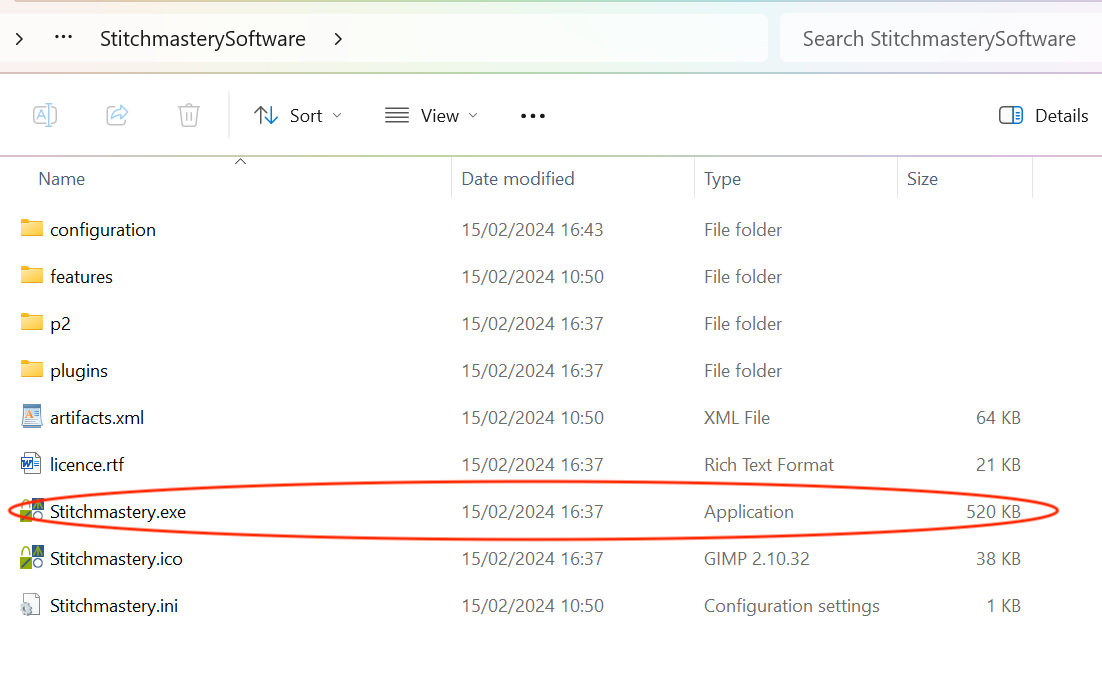Click the Stitchmastery.ico image icon
Image resolution: width=1102 pixels, height=700 pixels.
coord(32,558)
